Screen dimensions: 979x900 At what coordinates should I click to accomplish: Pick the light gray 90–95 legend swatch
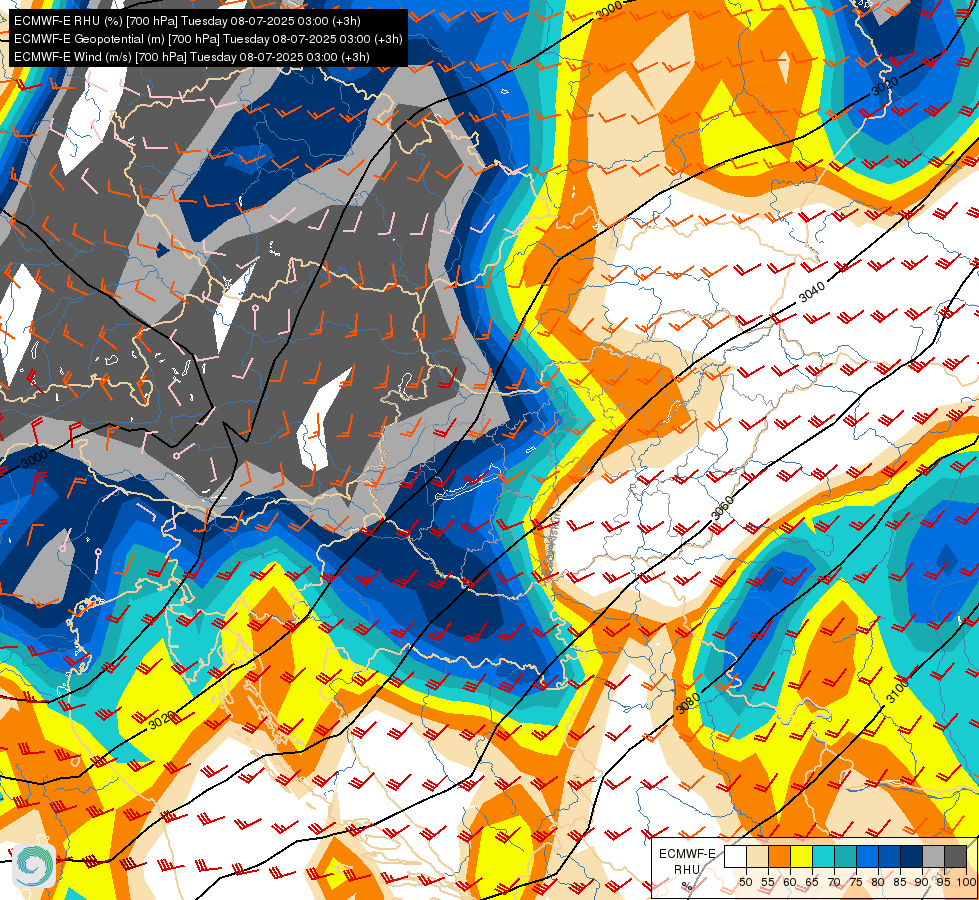933,856
